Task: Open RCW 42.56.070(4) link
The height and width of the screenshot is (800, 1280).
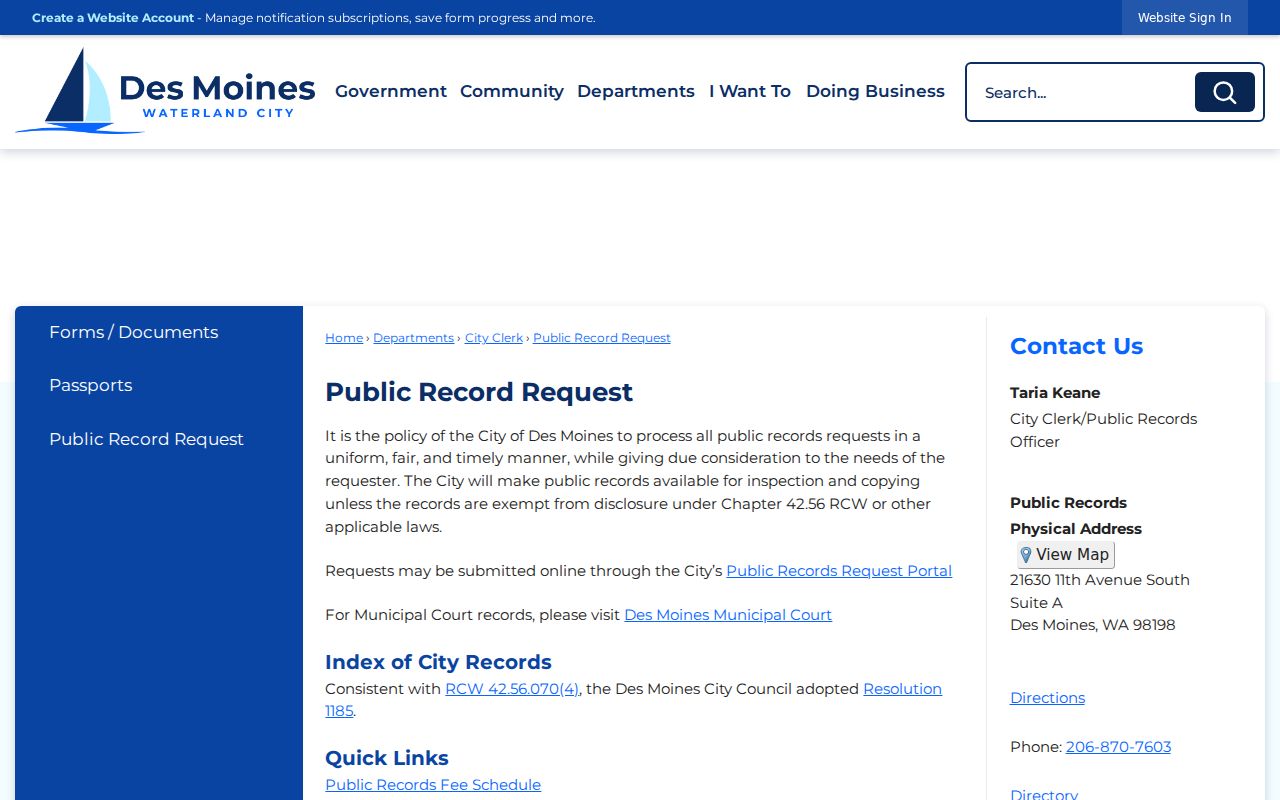Action: pyautogui.click(x=512, y=689)
